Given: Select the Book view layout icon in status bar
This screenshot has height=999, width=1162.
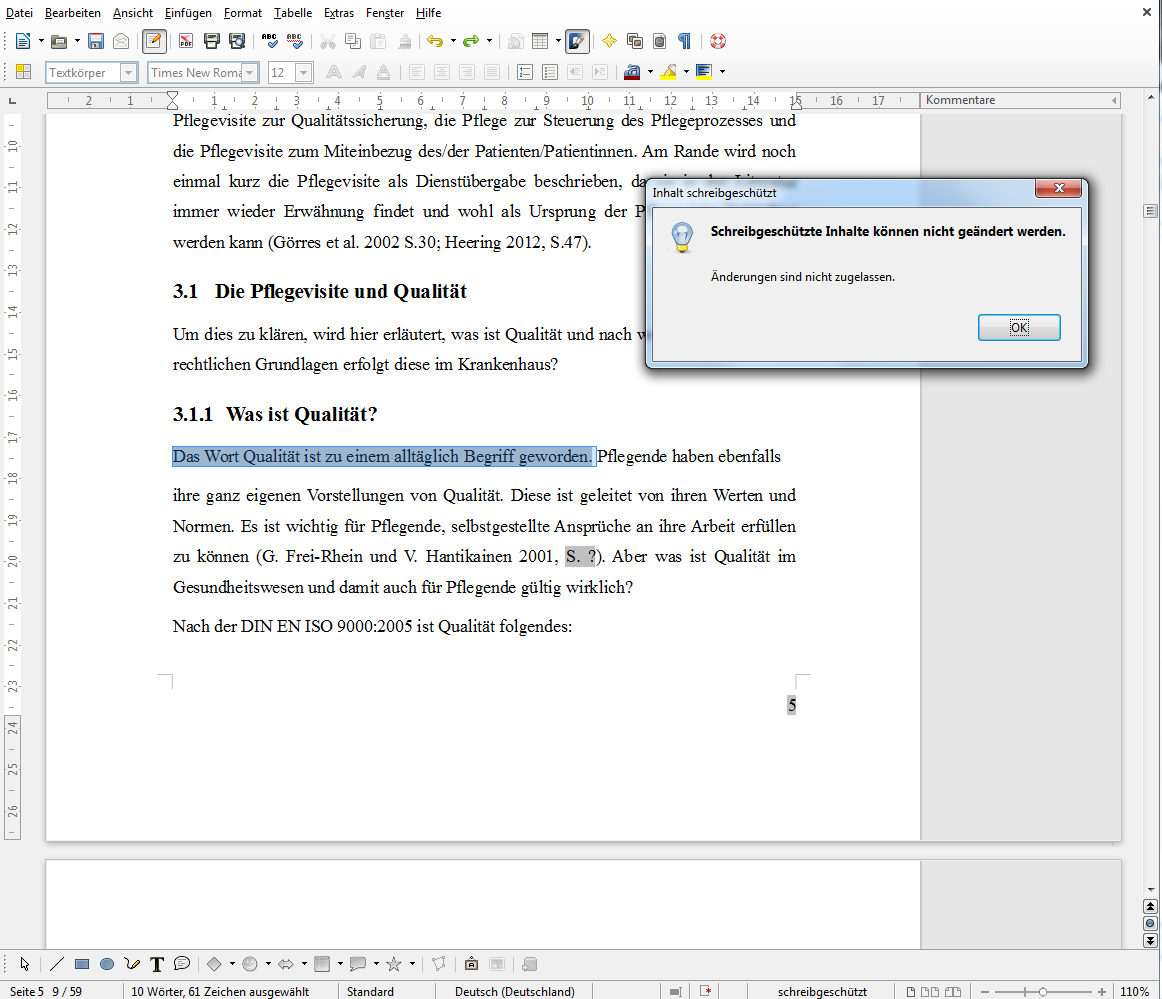Looking at the screenshot, I should click(x=953, y=992).
